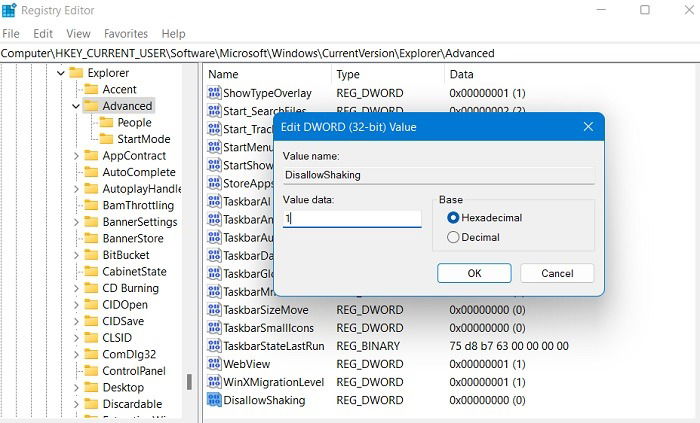
Task: Click REG_BINARY type of TaskbarStateLastRun
Action: (368, 346)
